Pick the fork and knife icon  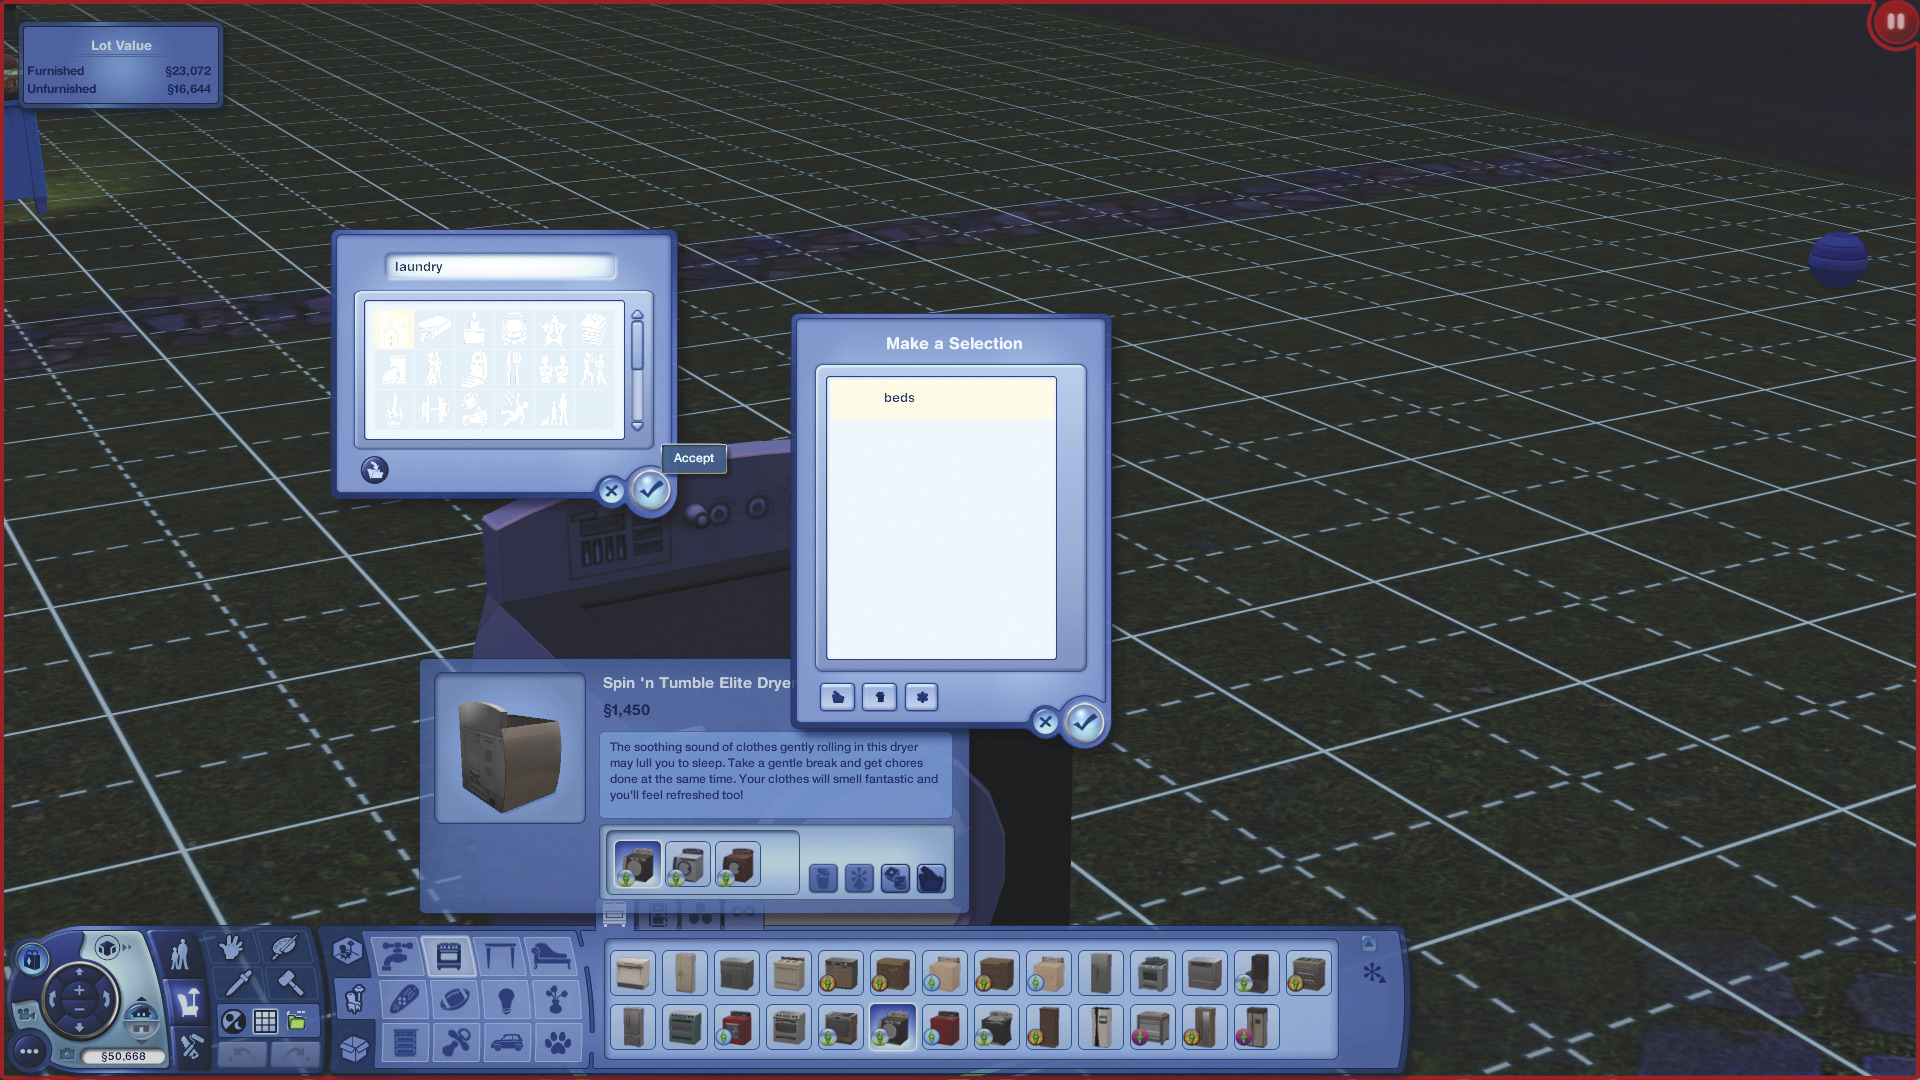tap(513, 369)
